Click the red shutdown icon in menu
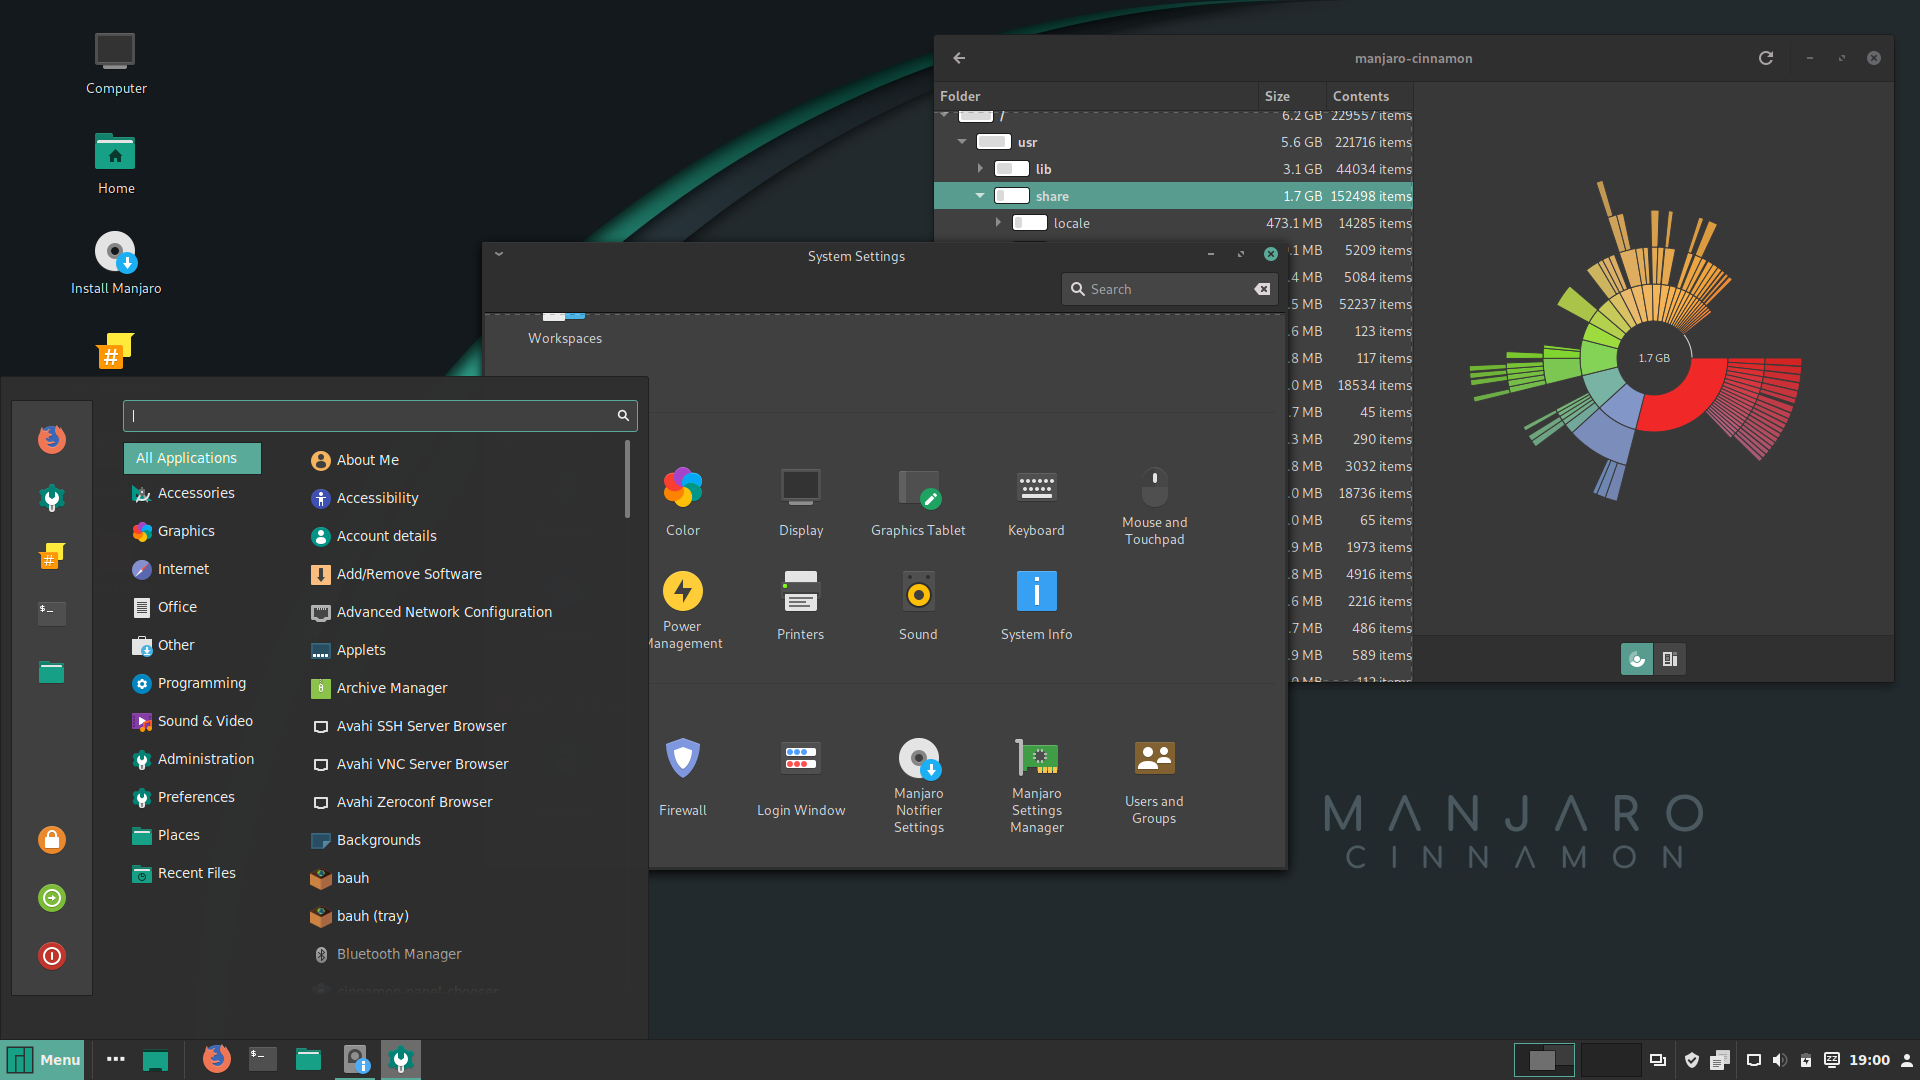 pos(52,955)
